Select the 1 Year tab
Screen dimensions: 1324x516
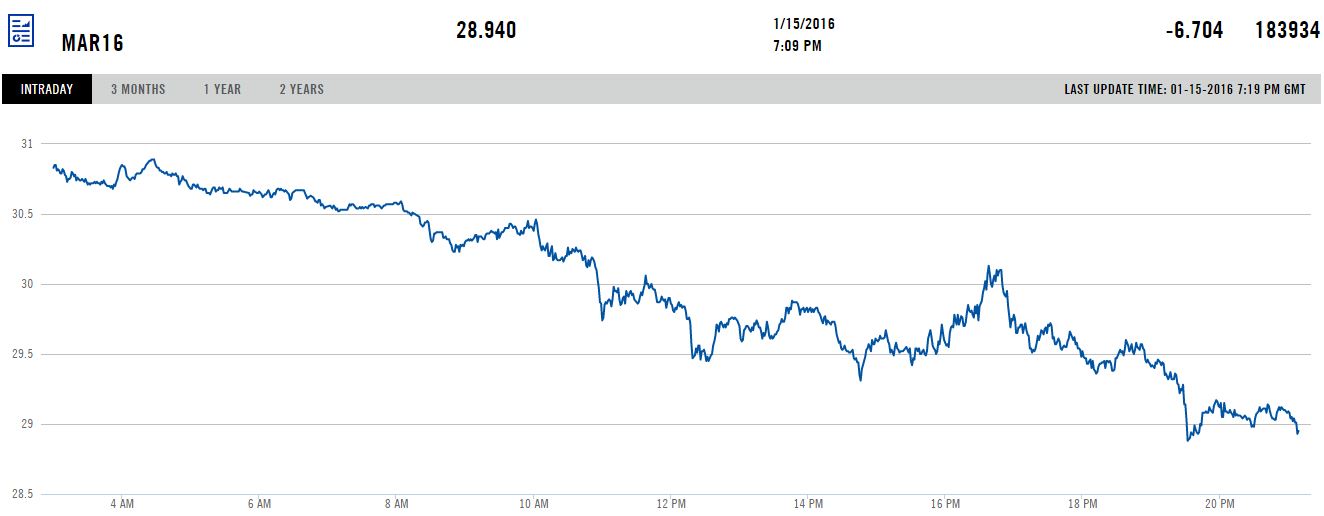pyautogui.click(x=222, y=89)
